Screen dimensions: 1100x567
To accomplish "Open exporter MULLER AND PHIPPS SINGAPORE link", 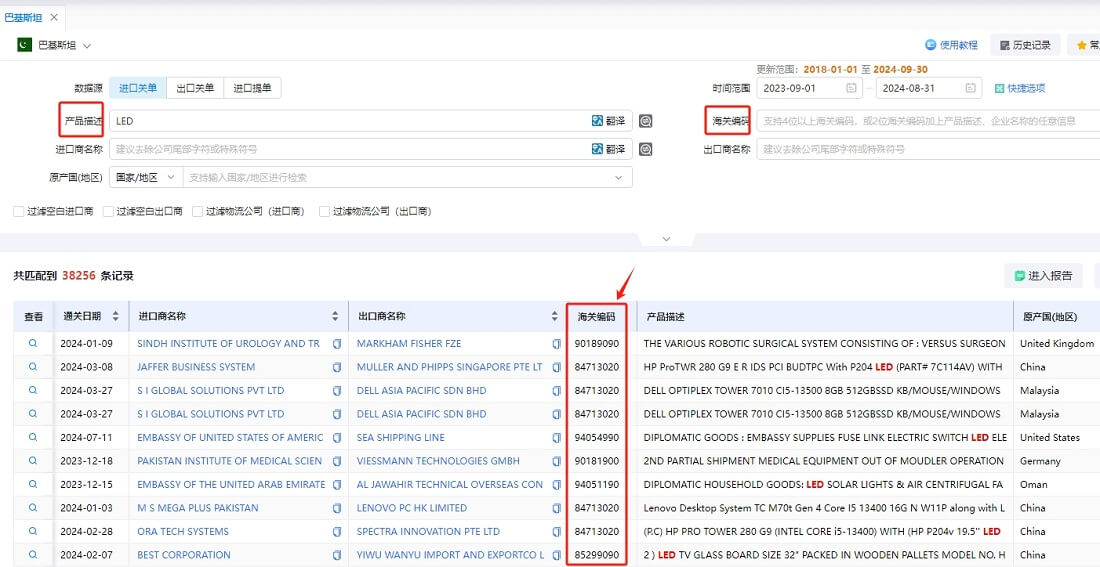I will pyautogui.click(x=449, y=366).
